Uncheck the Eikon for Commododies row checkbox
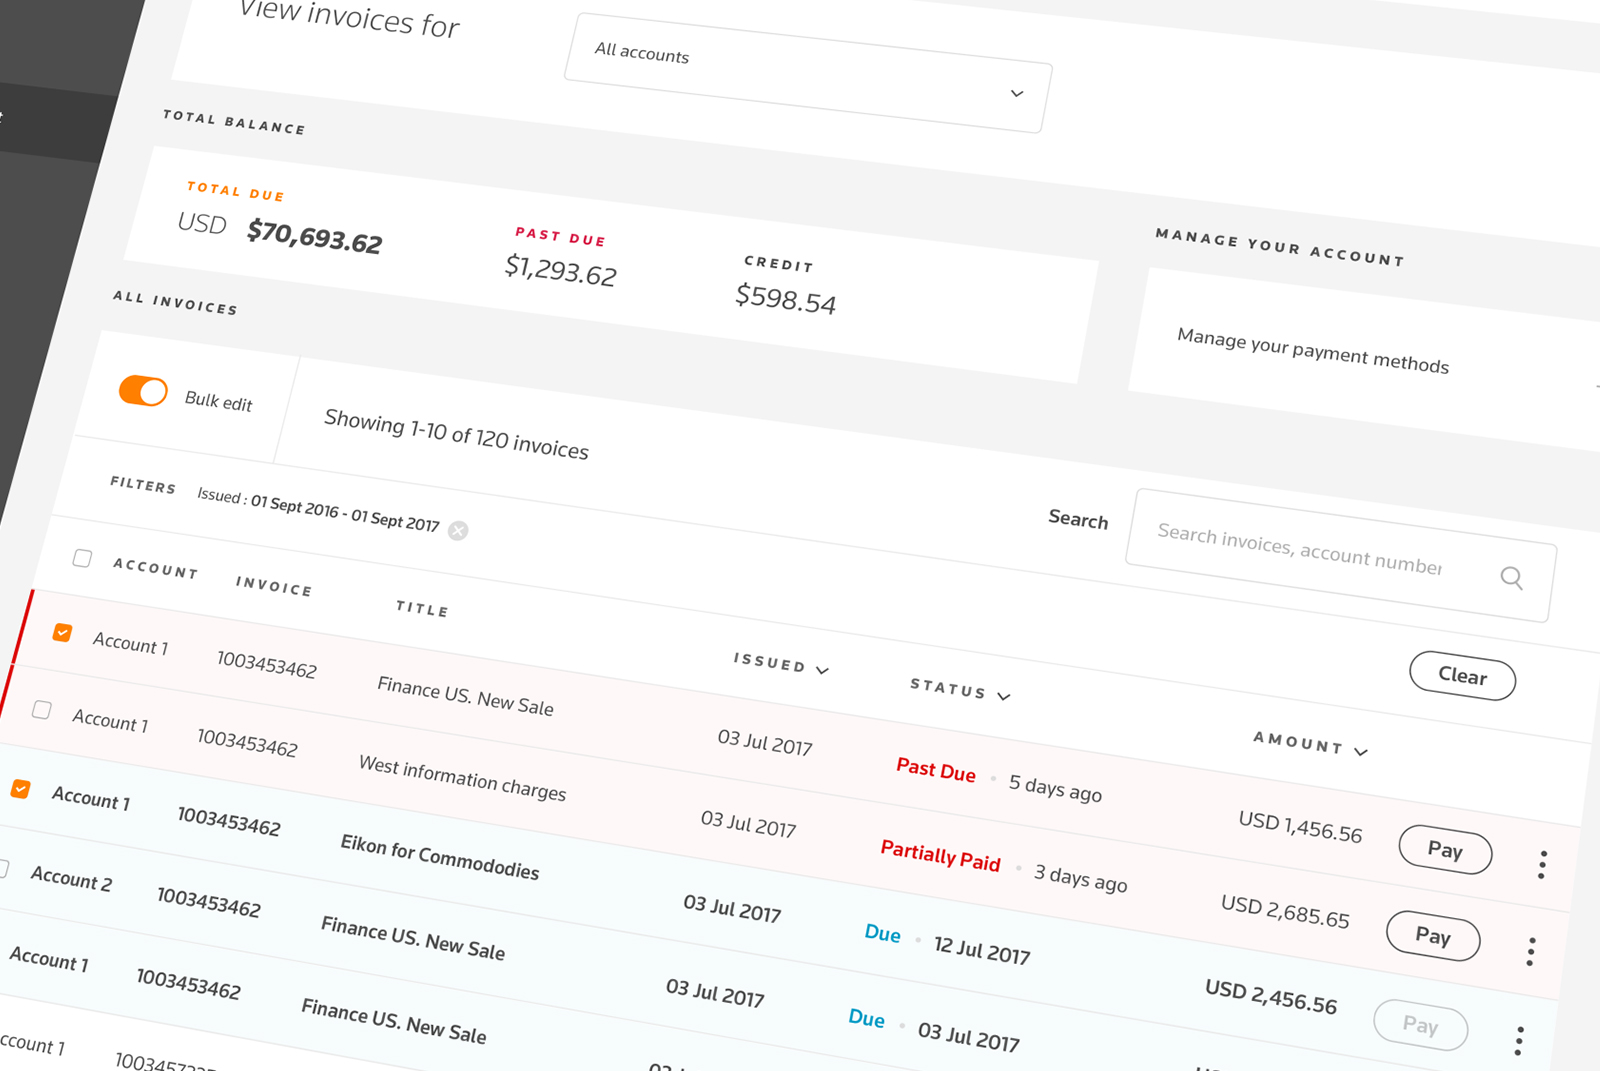The image size is (1600, 1071). click(x=20, y=789)
